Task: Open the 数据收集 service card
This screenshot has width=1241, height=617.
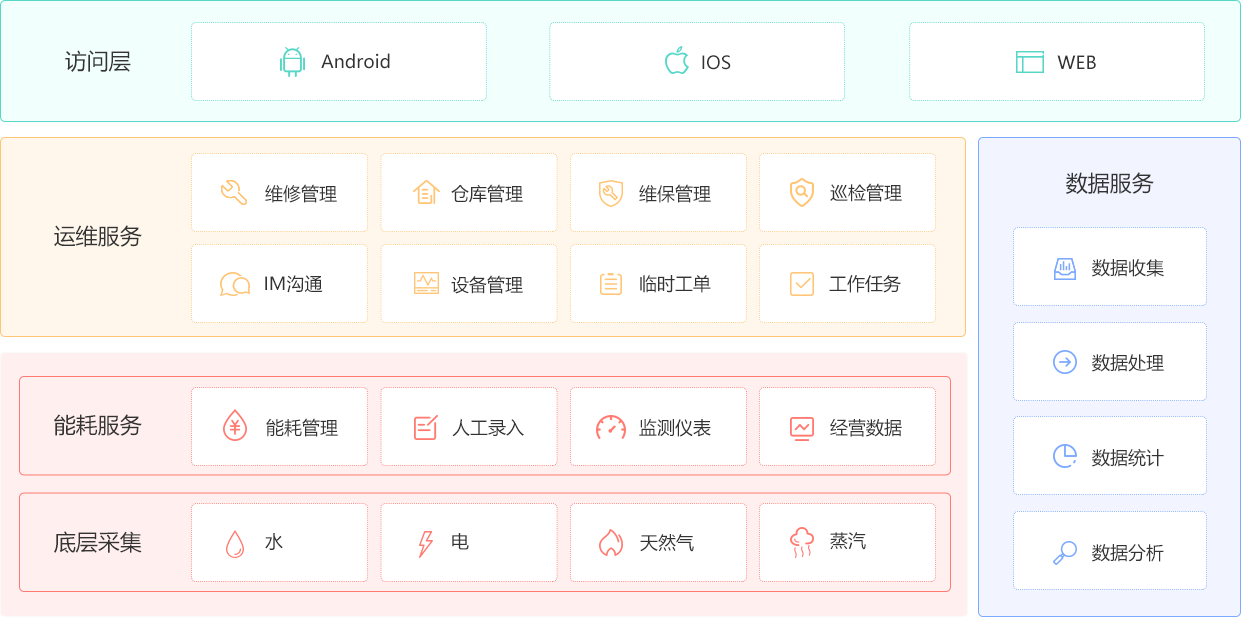Action: (x=1109, y=267)
